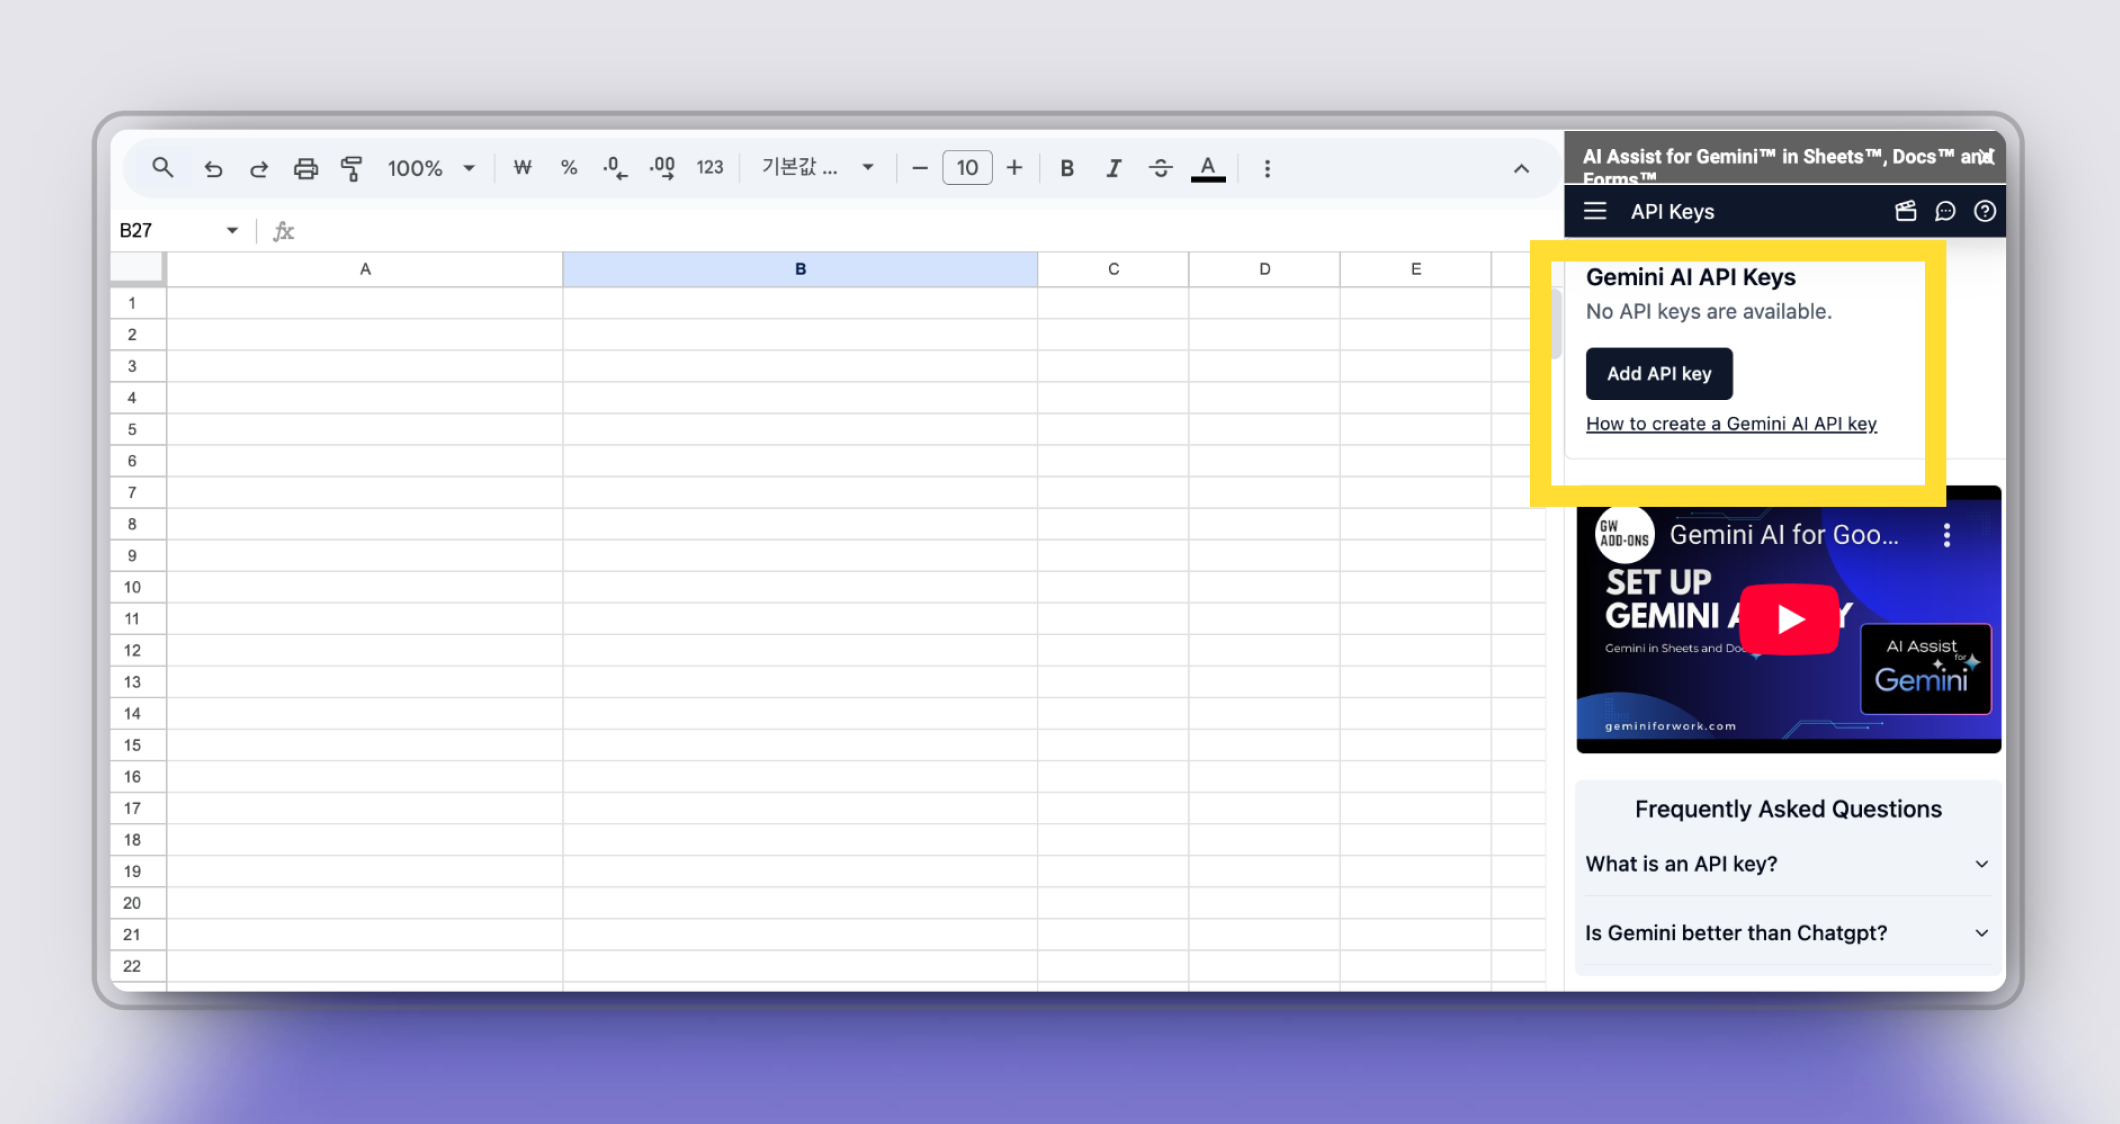Image resolution: width=2120 pixels, height=1124 pixels.
Task: Format as Won currency
Action: 522,168
